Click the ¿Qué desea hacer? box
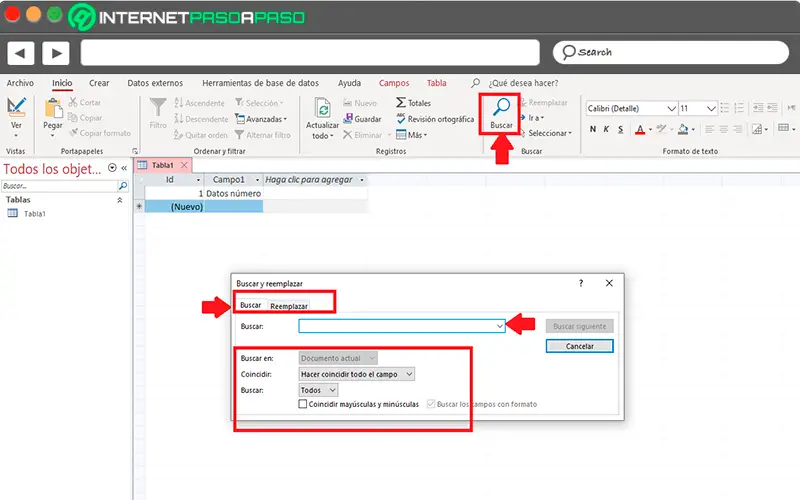This screenshot has height=500, width=800. click(523, 83)
